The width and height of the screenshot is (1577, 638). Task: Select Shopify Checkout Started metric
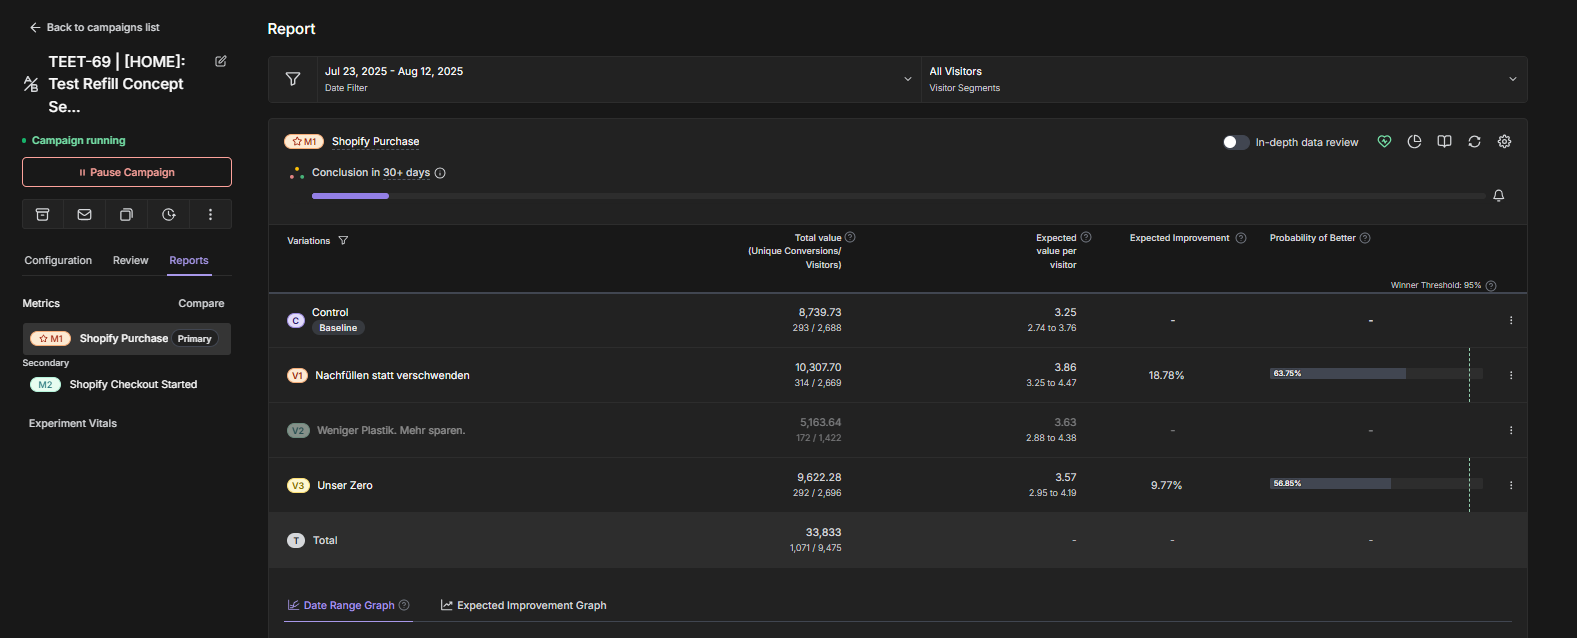(x=132, y=384)
